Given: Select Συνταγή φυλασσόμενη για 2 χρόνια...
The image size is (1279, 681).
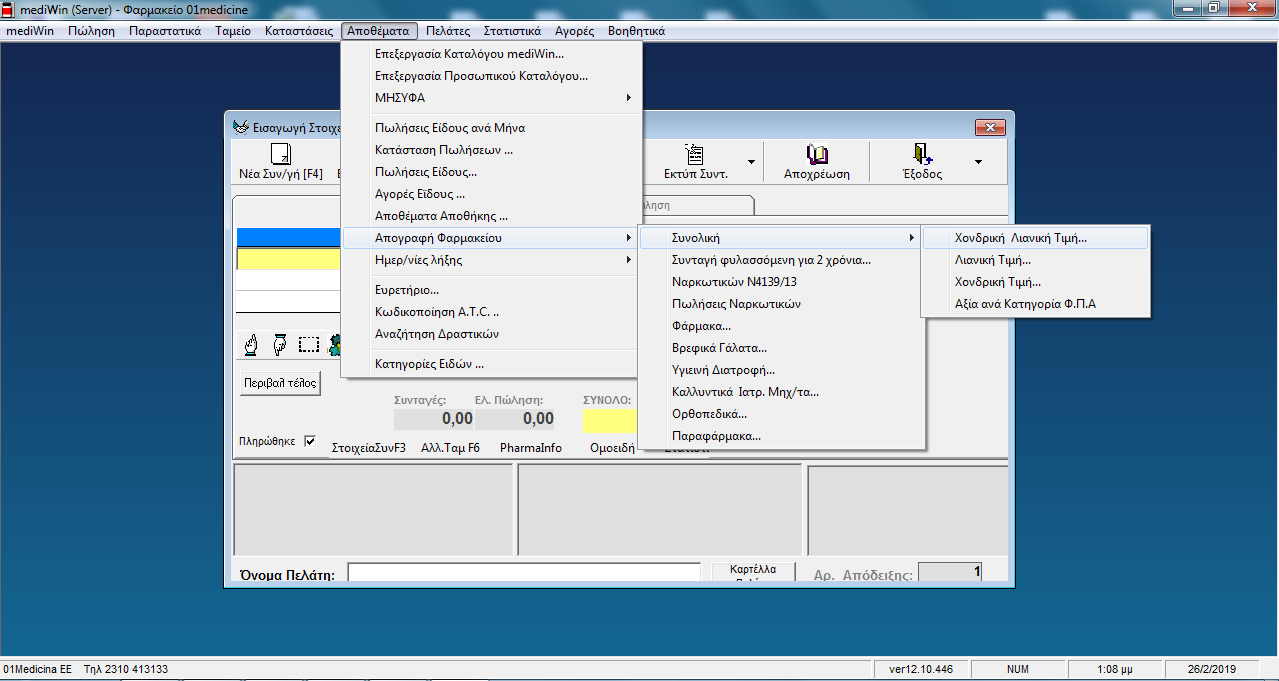Looking at the screenshot, I should click(x=780, y=260).
